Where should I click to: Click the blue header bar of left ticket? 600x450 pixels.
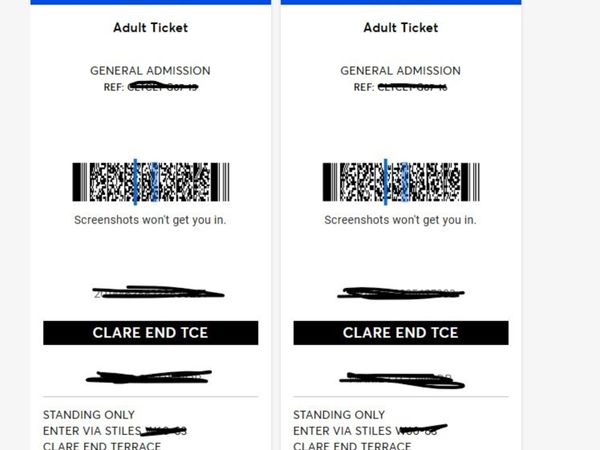[x=150, y=2]
